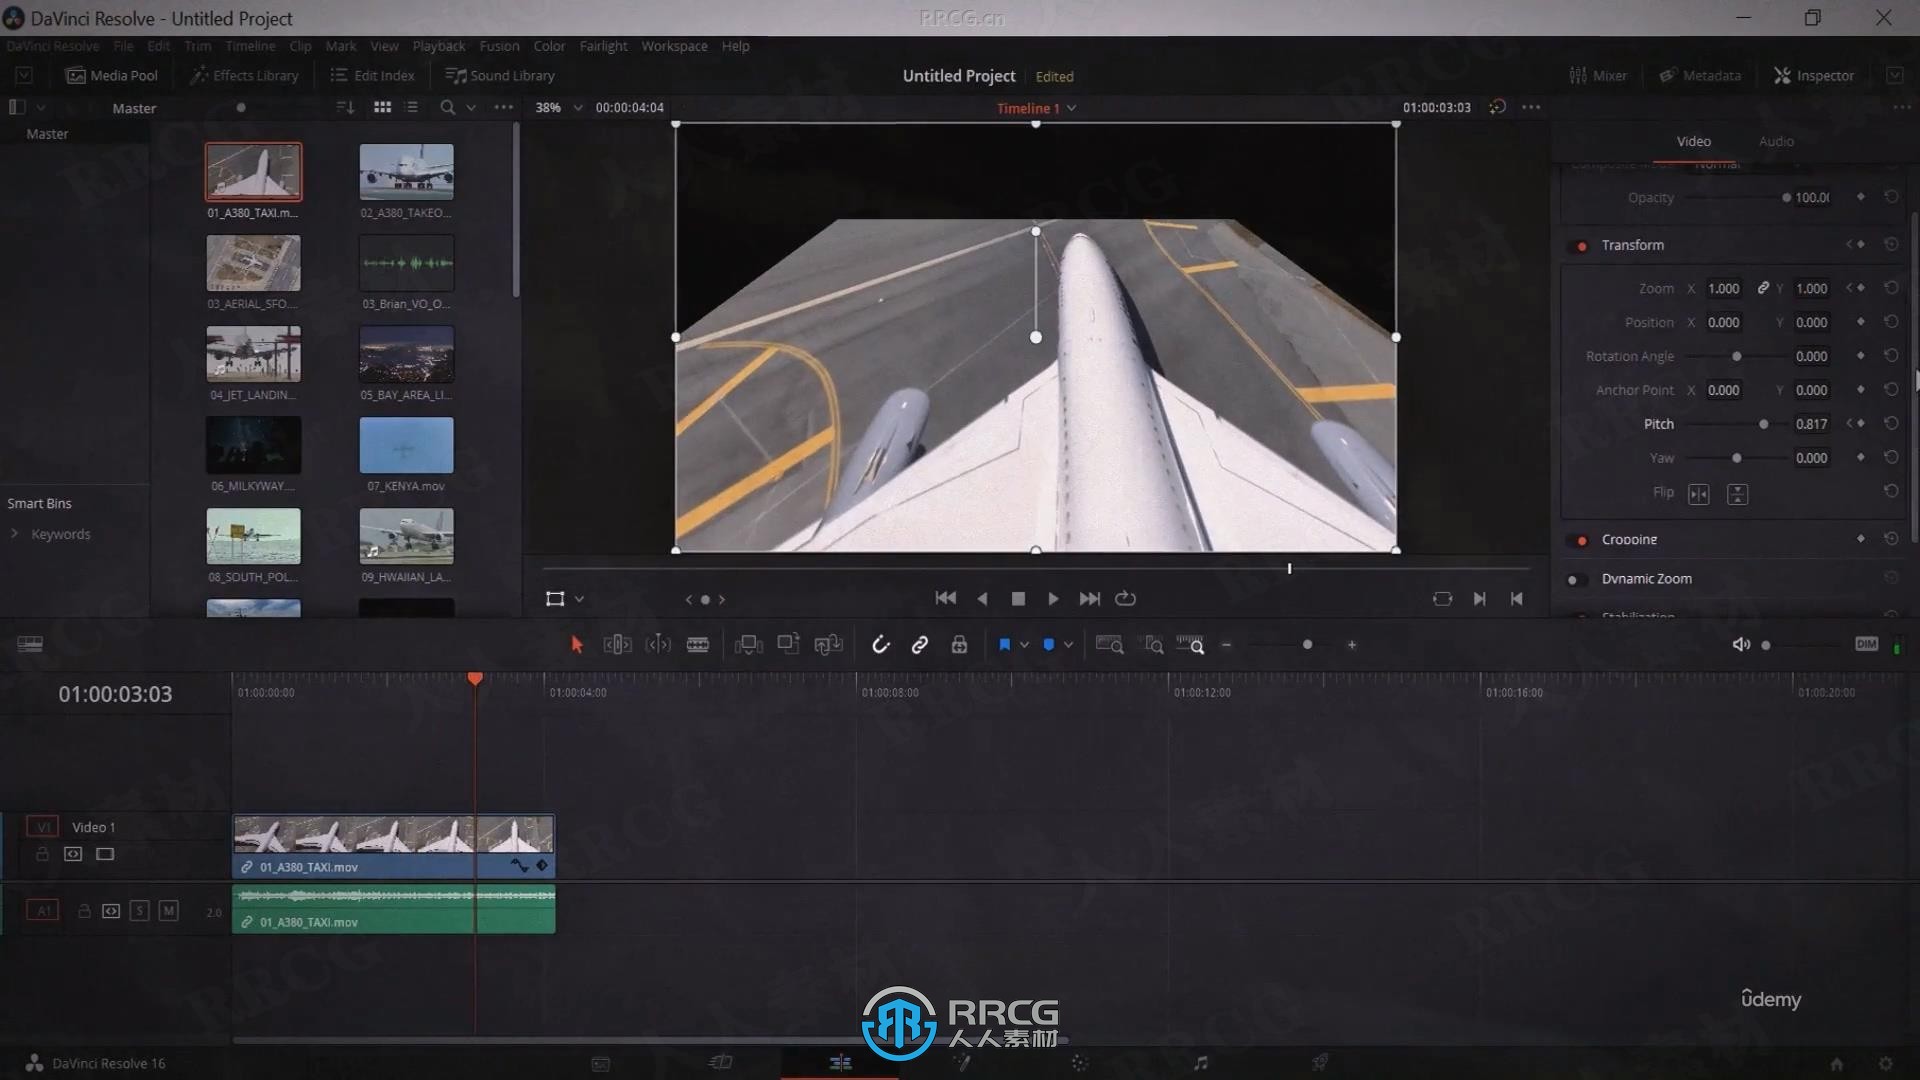Open the Playback menu

[439, 46]
